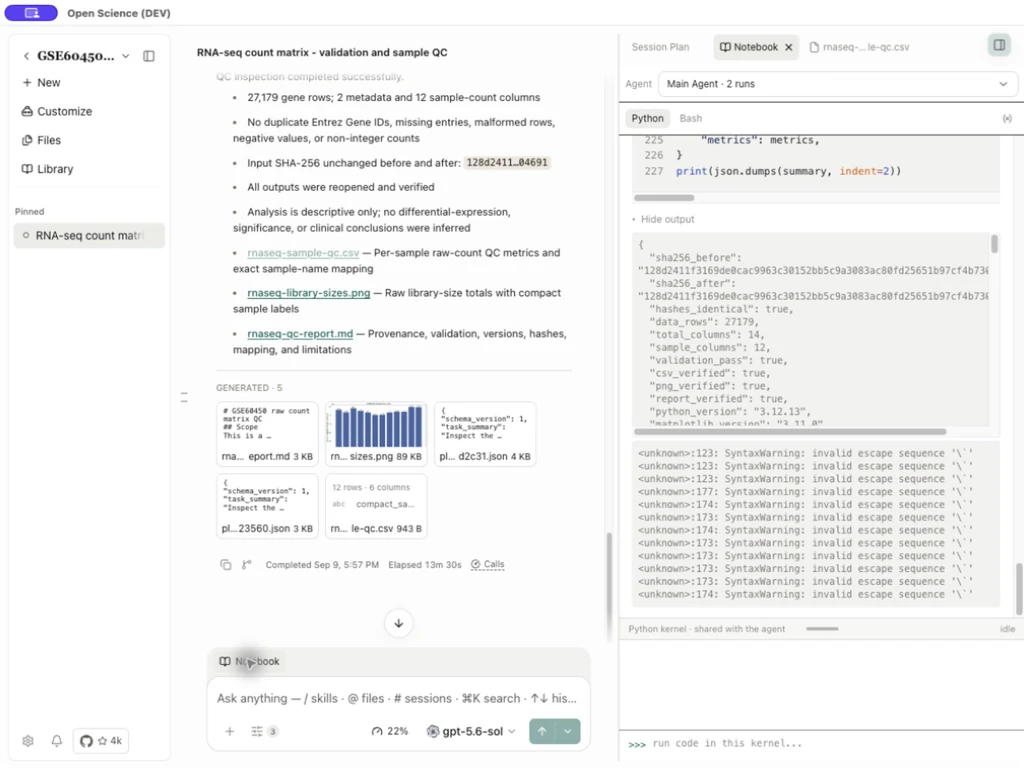Open the Main Agent 2 runs dropdown
The width and height of the screenshot is (1024, 768).
(x=837, y=84)
